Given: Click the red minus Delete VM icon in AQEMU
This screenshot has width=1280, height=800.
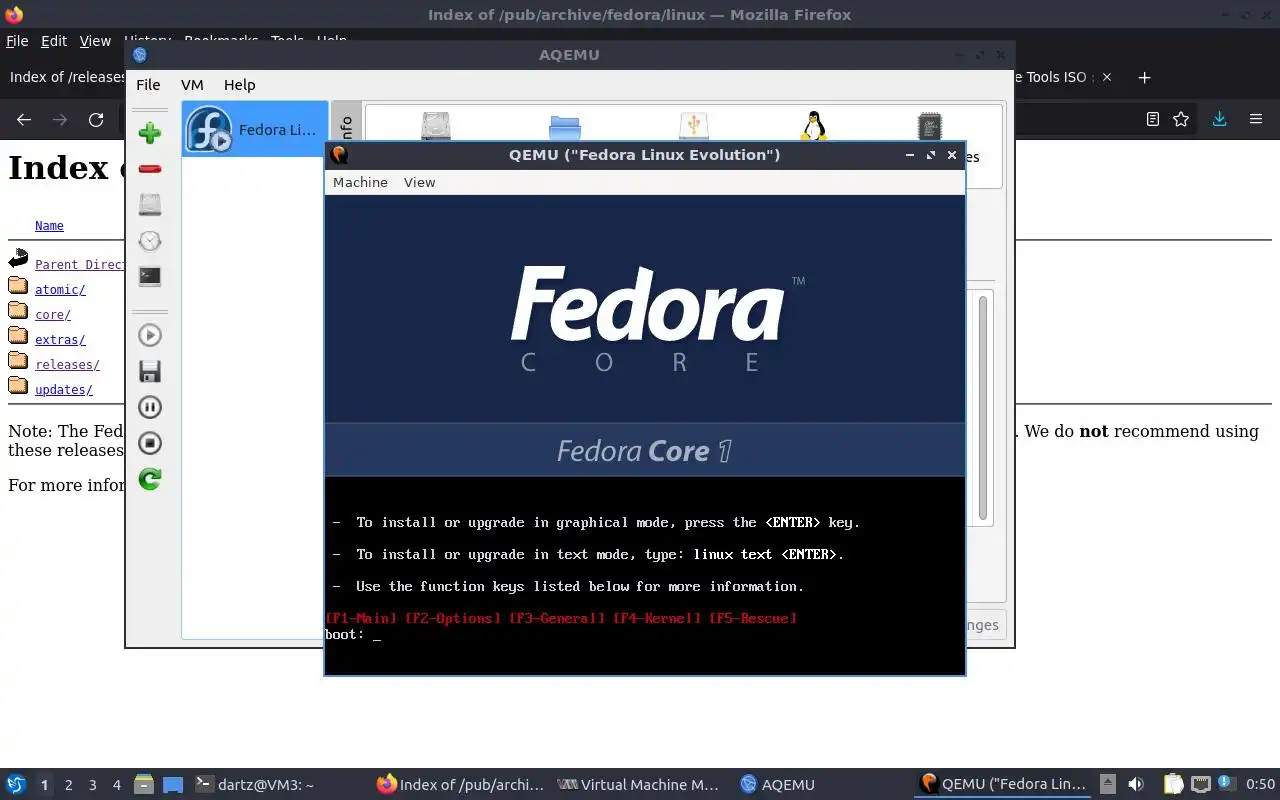Looking at the screenshot, I should (x=150, y=169).
